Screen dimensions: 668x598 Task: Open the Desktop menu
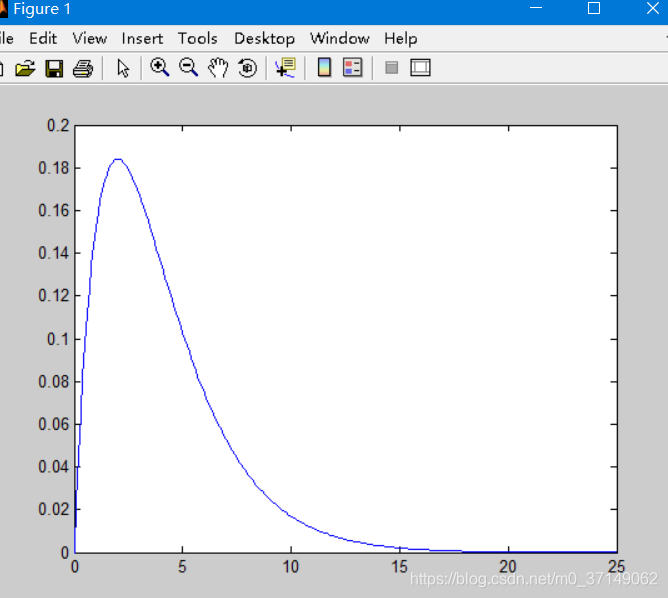(x=264, y=39)
